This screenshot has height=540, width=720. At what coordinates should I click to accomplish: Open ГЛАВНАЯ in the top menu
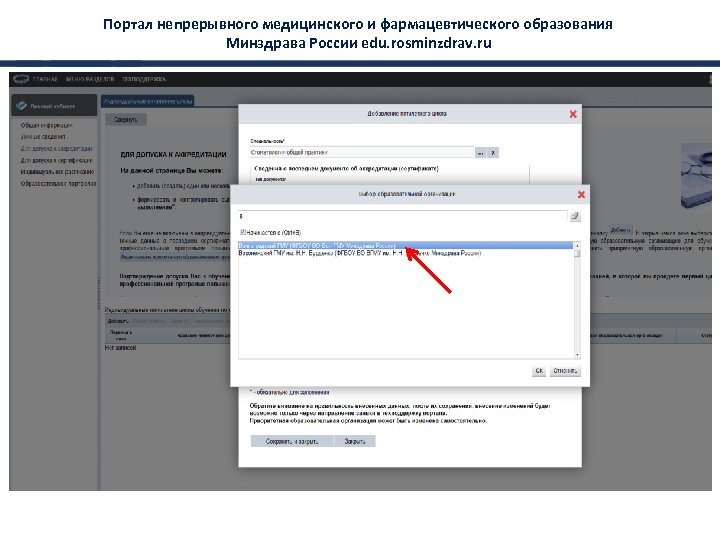[x=45, y=79]
